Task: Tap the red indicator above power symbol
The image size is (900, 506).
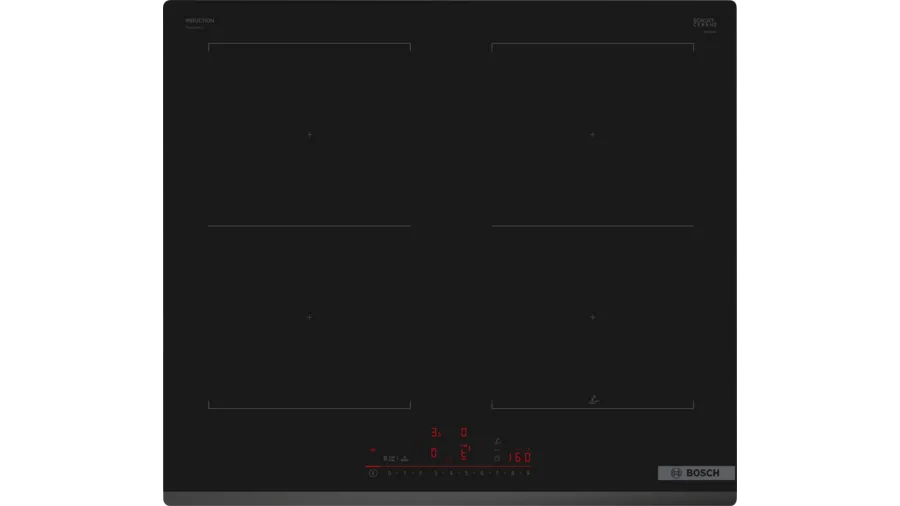Action: [373, 450]
